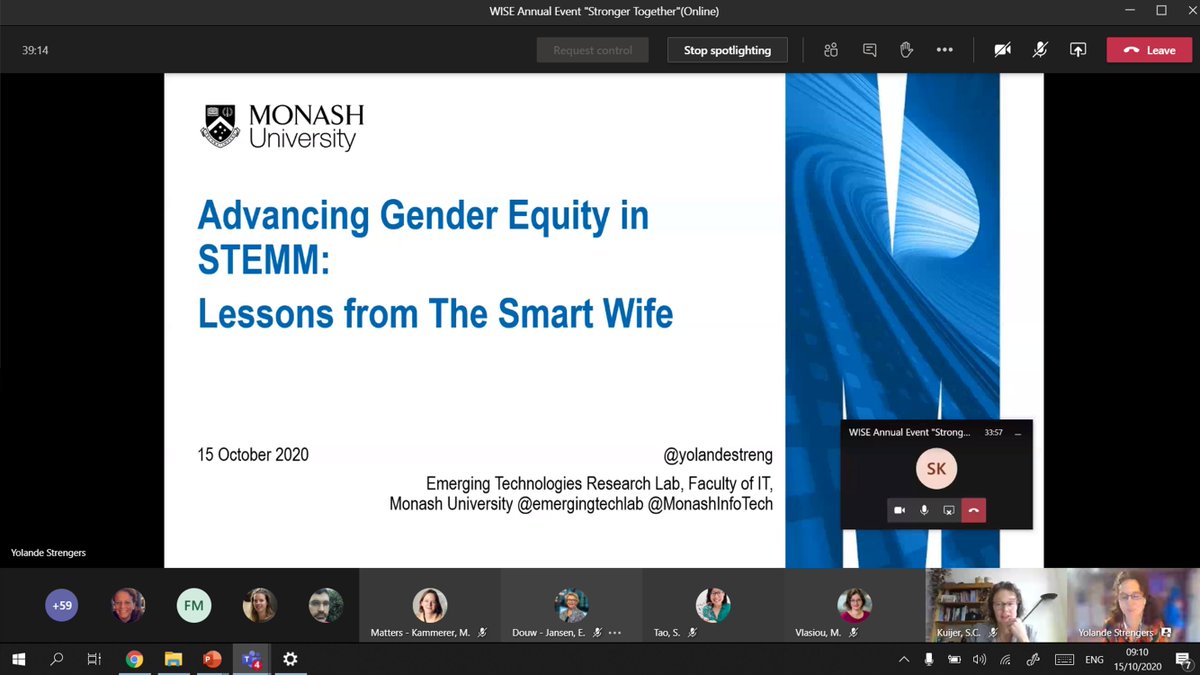
Task: Open More actions ellipsis menu
Action: pos(944,50)
